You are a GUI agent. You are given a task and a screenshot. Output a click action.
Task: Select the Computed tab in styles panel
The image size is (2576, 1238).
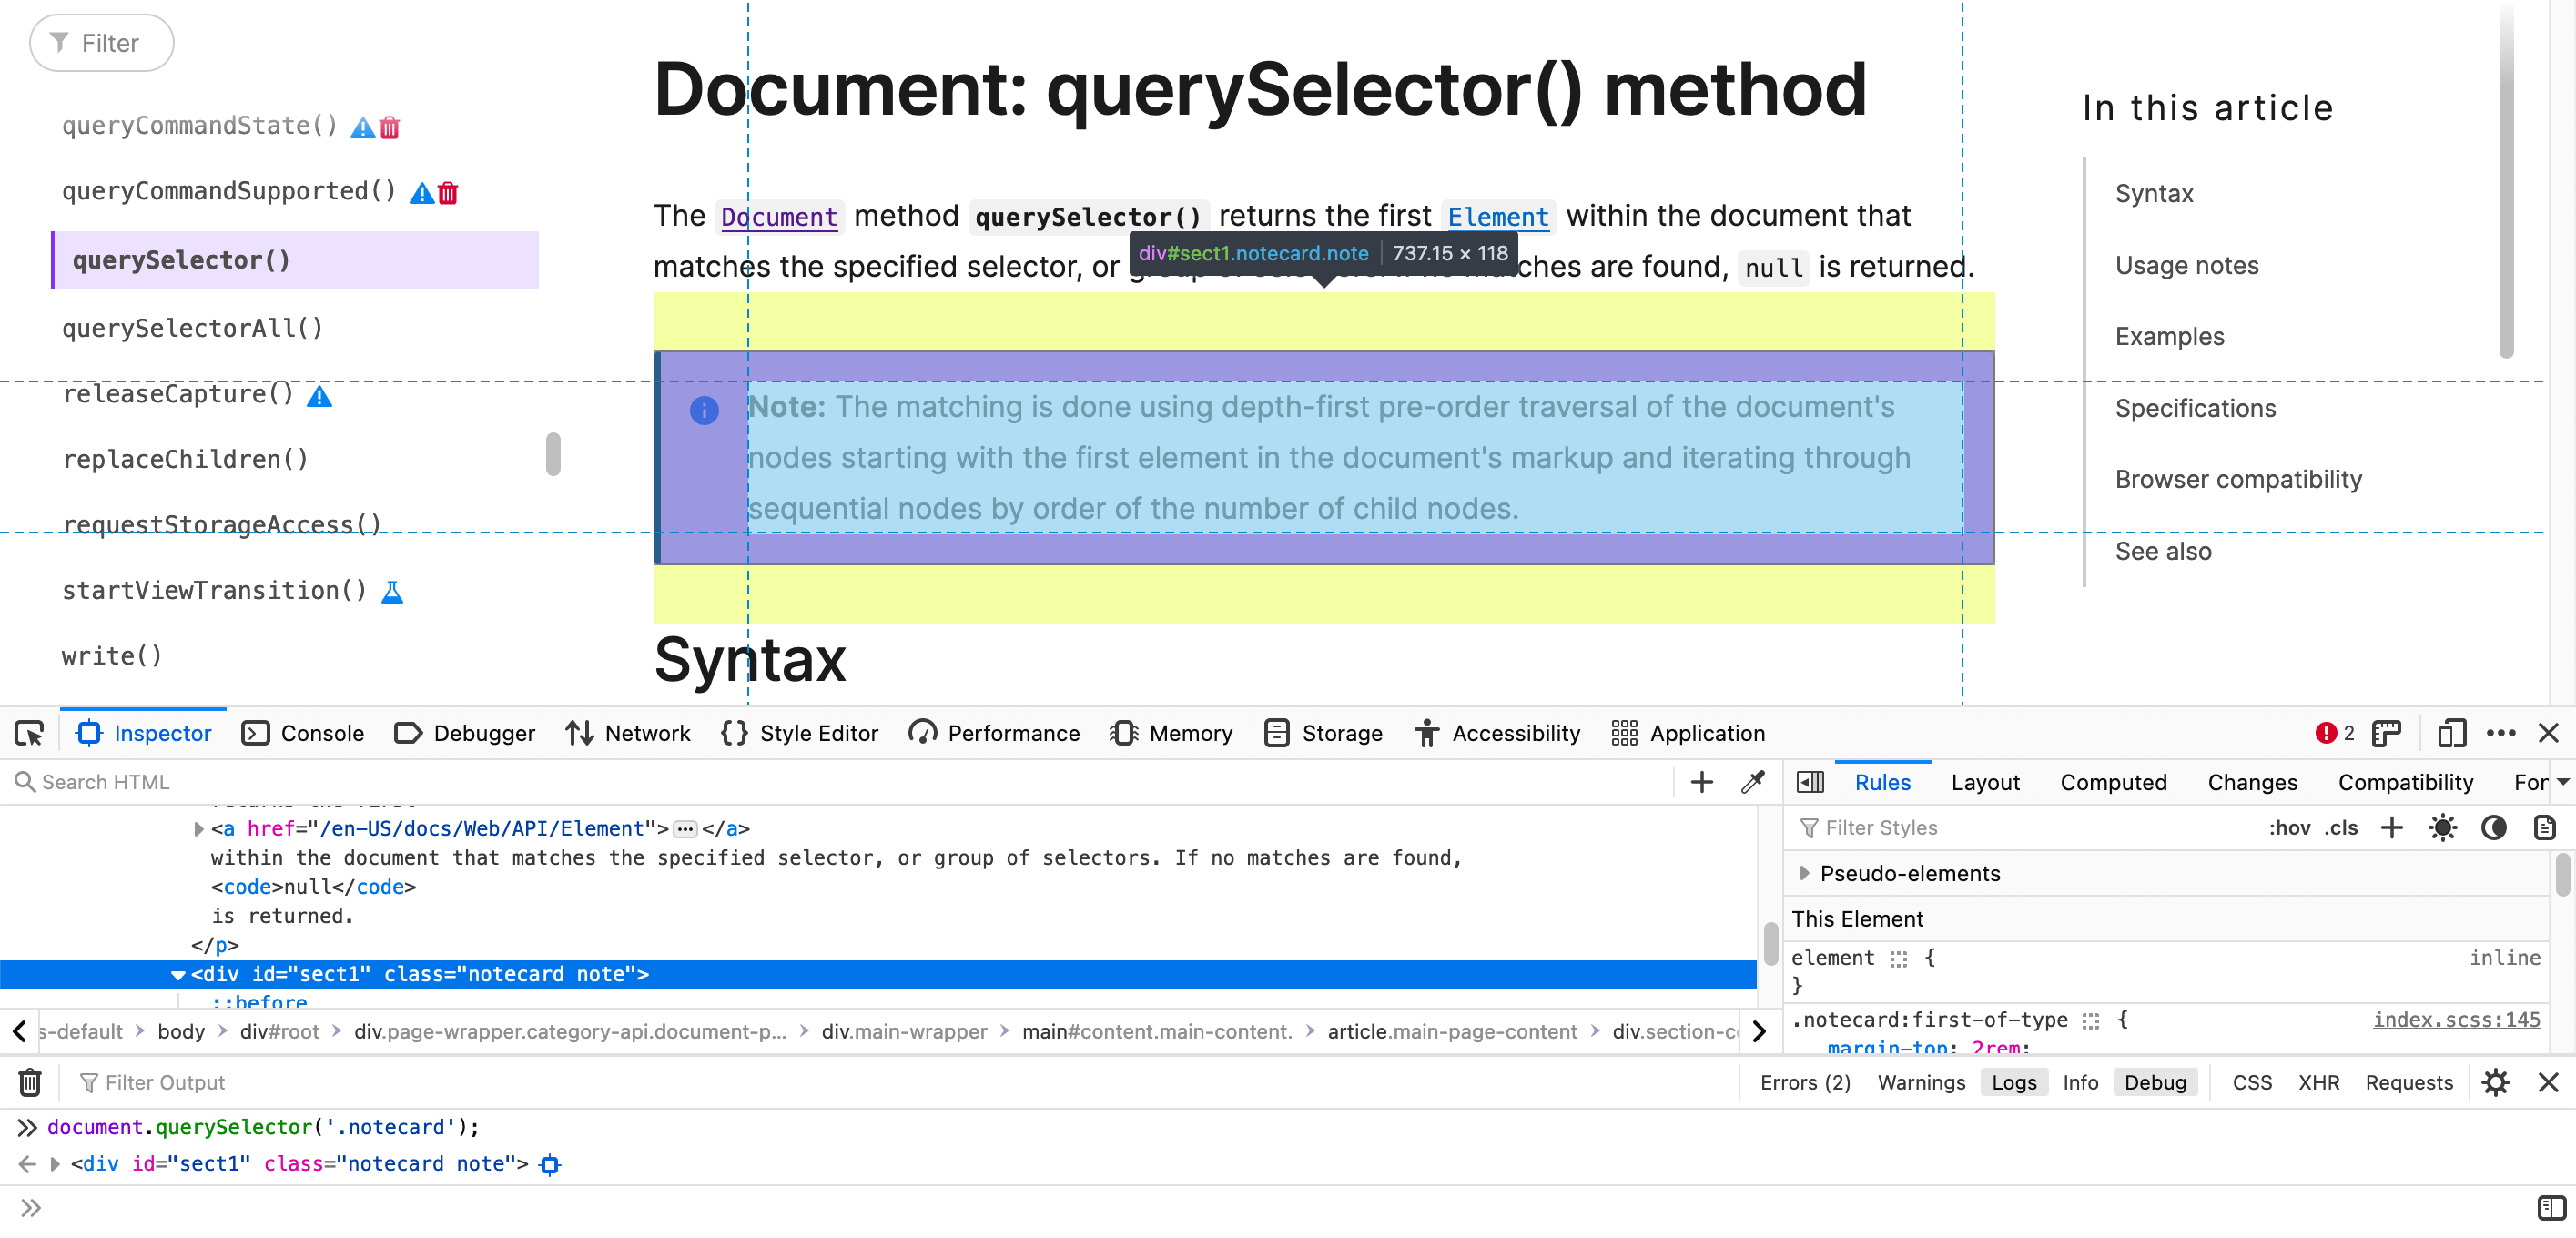coord(2113,782)
